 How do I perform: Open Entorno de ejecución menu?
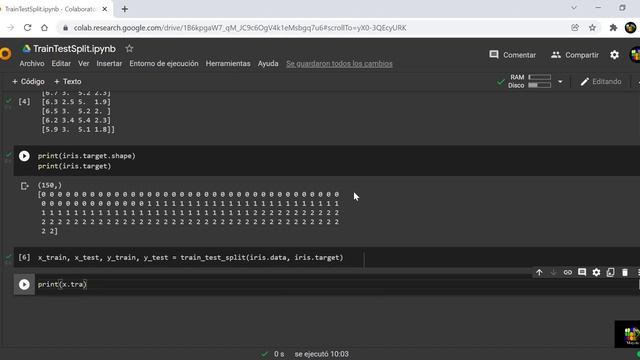pyautogui.click(x=164, y=64)
